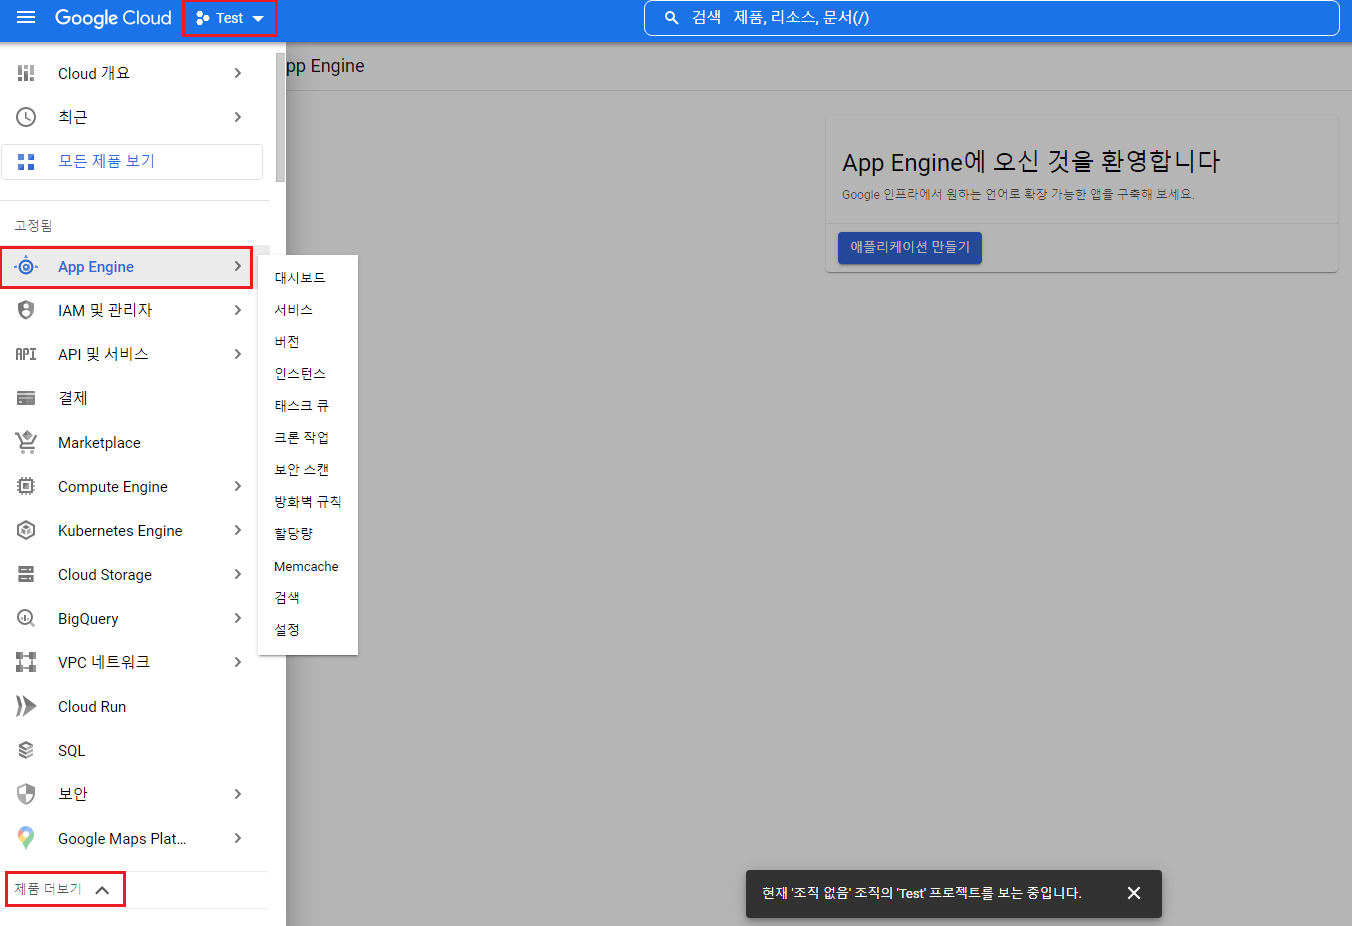Expand the Compute Engine arrow
Screen dimensions: 1352x926
tap(237, 486)
